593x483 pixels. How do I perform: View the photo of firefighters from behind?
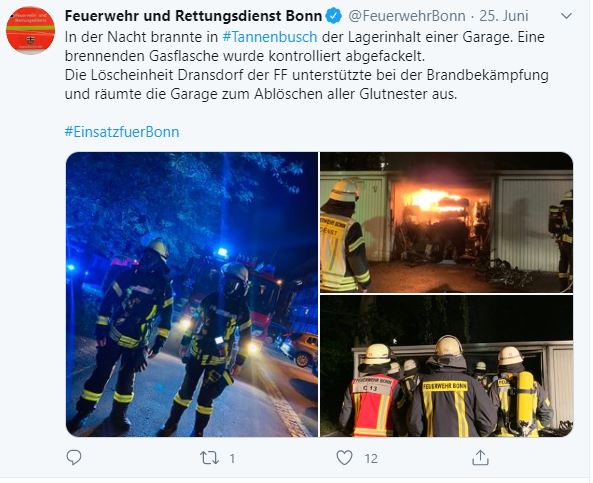pos(446,367)
